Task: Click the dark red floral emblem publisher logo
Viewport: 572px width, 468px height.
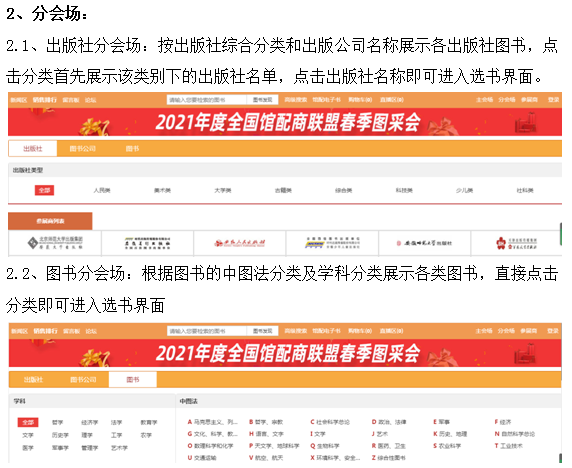Action: coord(516,243)
